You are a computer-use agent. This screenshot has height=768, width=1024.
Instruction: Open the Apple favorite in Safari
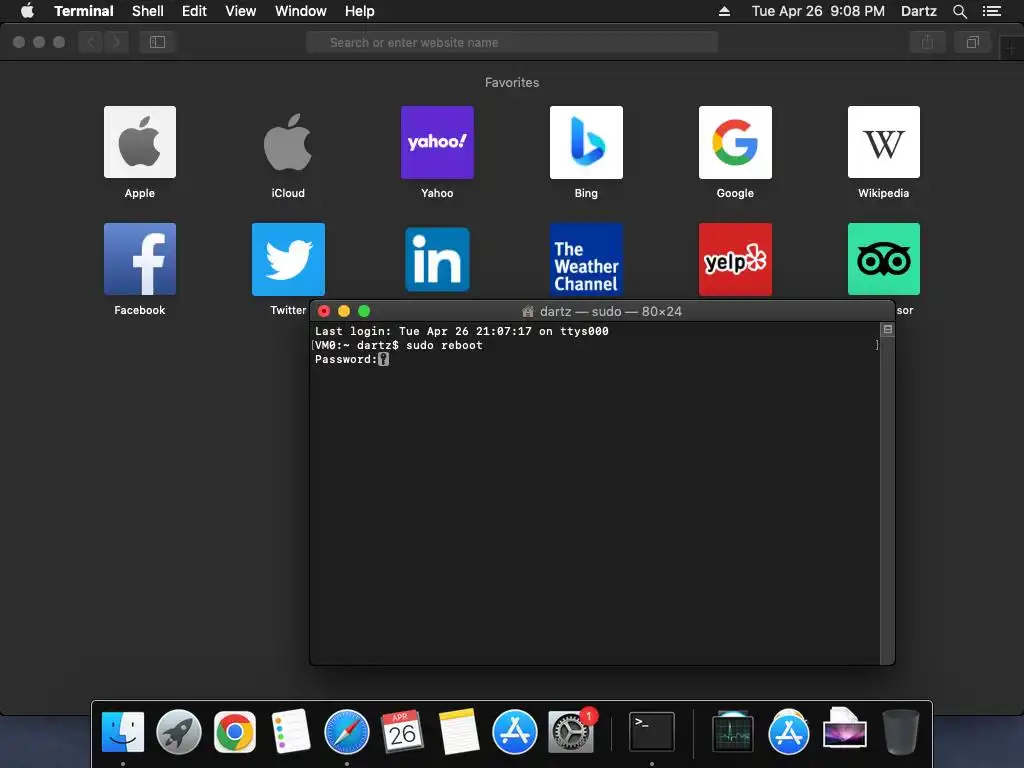coord(140,142)
